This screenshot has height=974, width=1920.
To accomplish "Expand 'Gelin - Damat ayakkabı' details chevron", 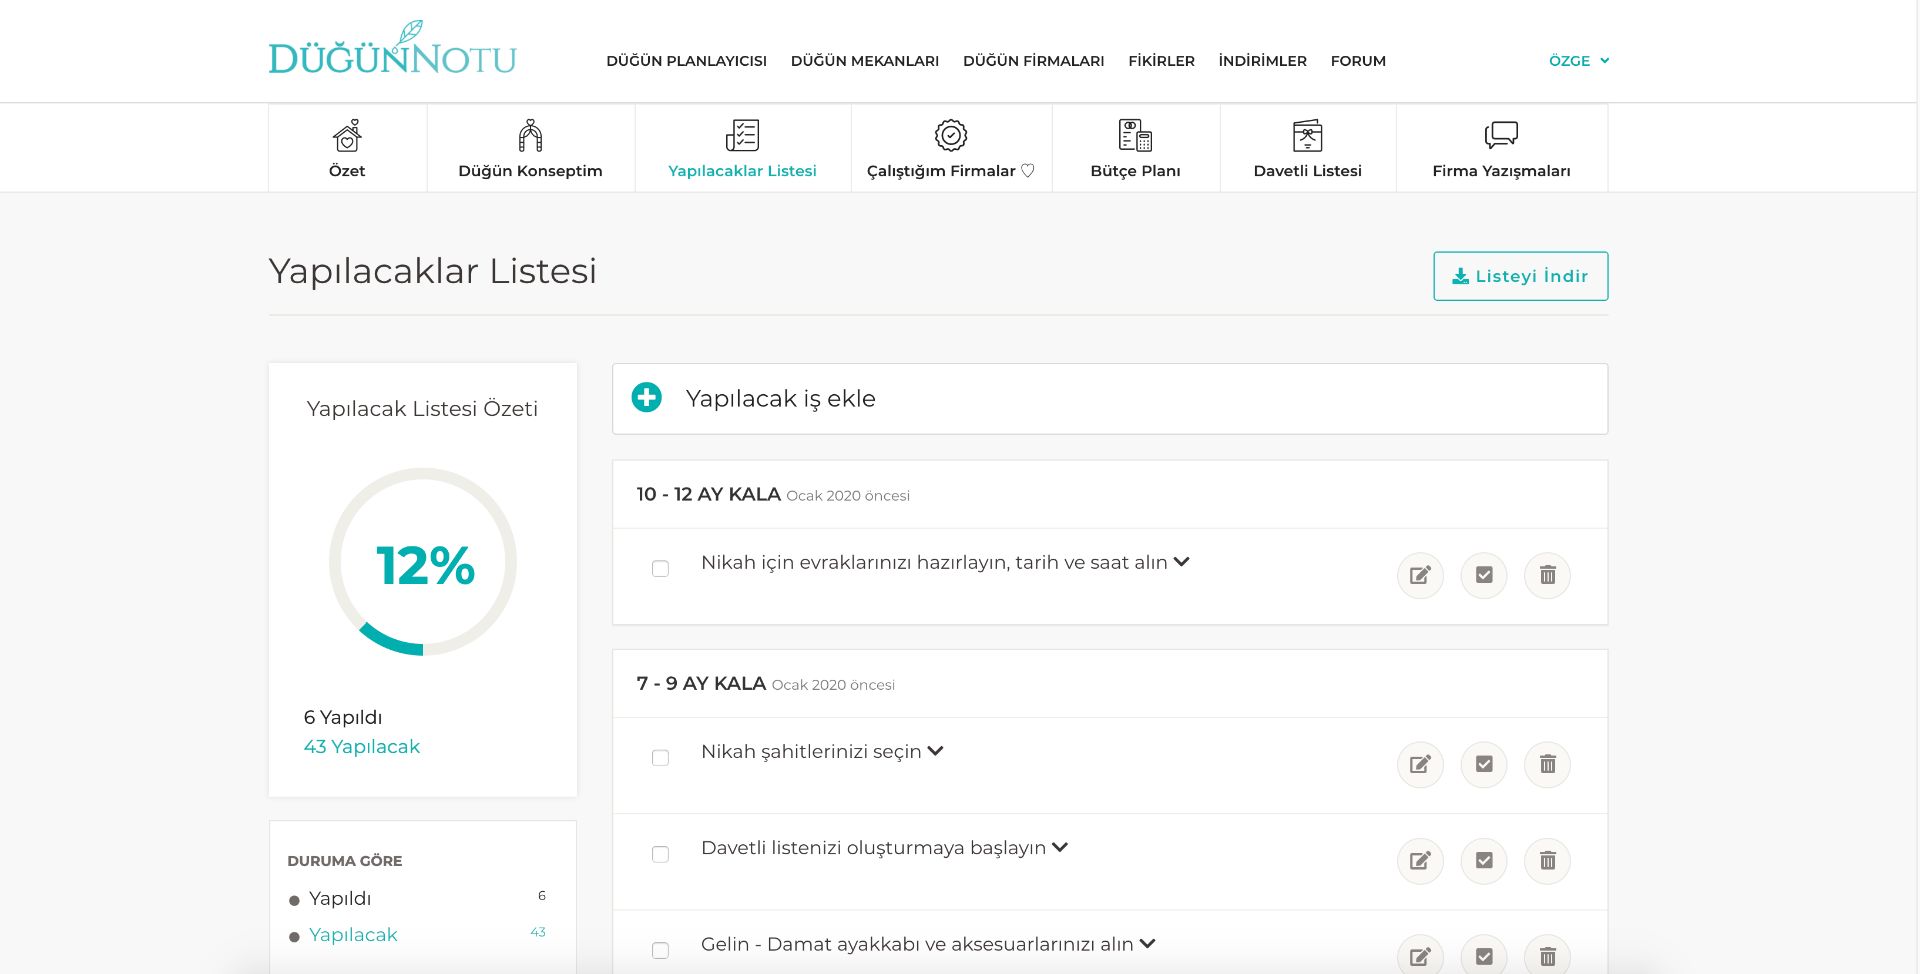I will (1147, 943).
